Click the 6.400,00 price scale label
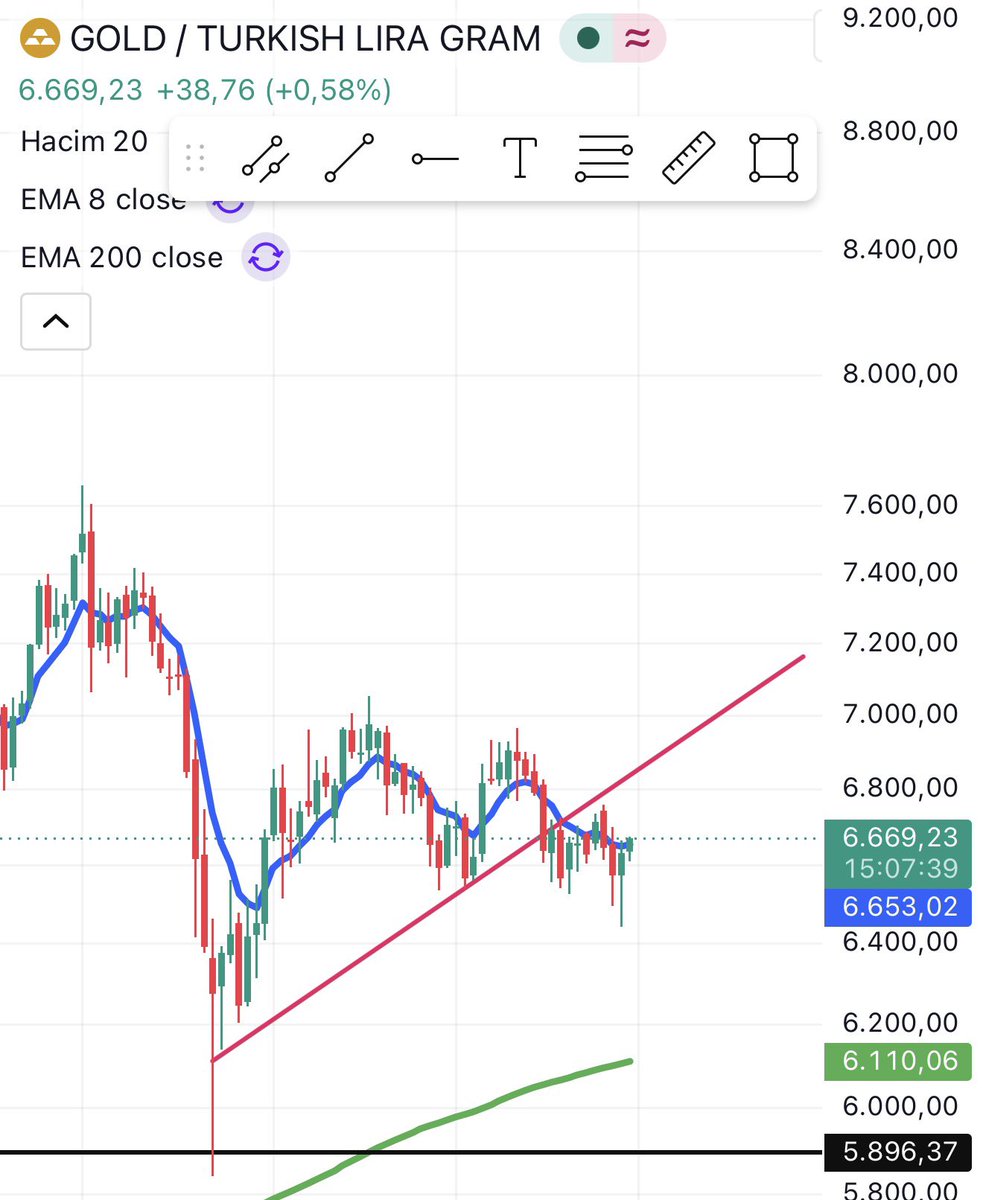 pos(901,942)
